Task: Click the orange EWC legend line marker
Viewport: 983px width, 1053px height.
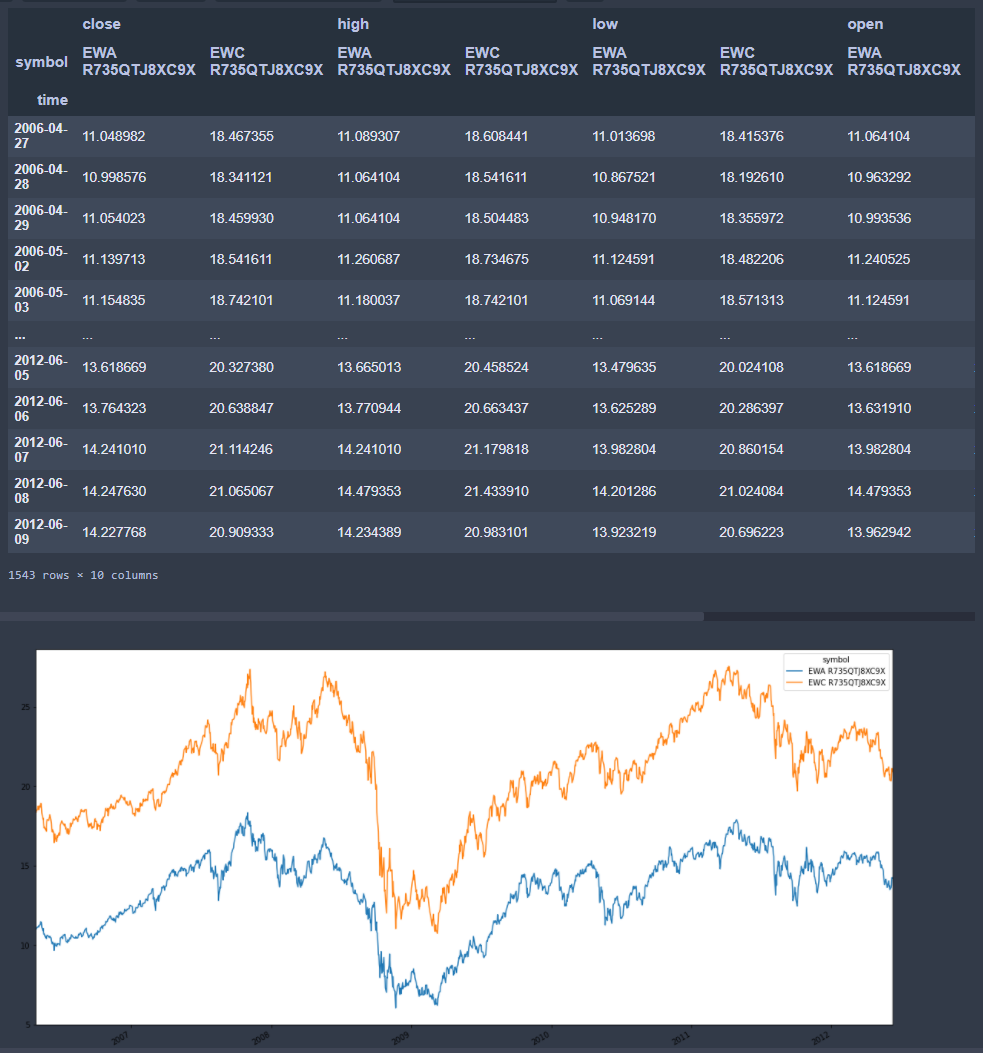Action: point(795,682)
